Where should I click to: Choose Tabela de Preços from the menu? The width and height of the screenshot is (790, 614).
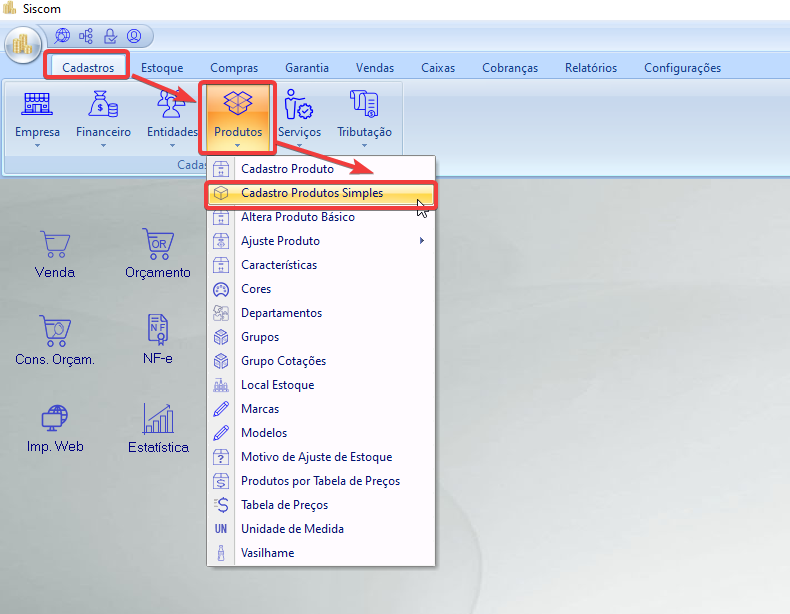[x=284, y=505]
